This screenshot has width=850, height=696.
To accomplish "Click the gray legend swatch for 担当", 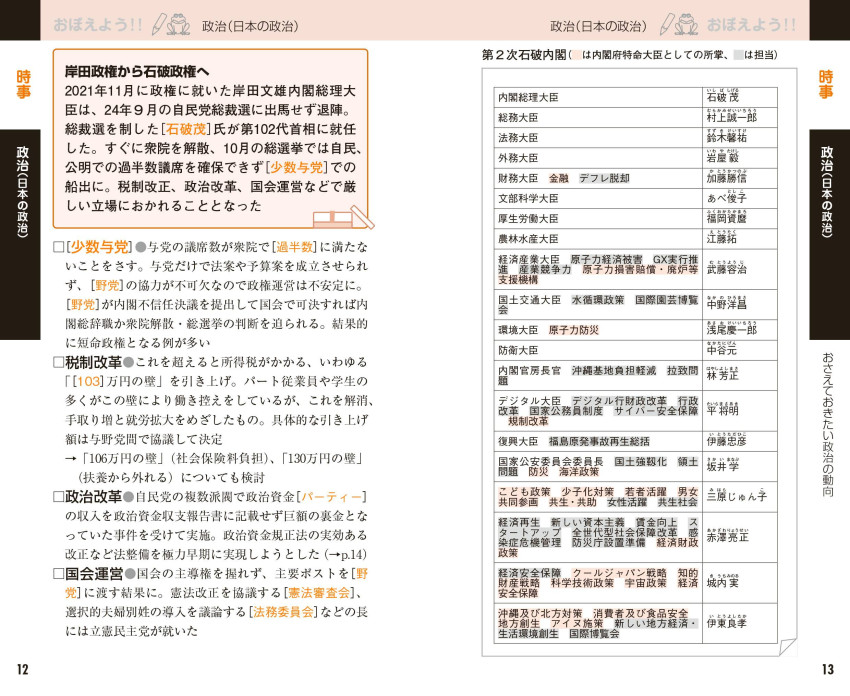I will (x=738, y=55).
